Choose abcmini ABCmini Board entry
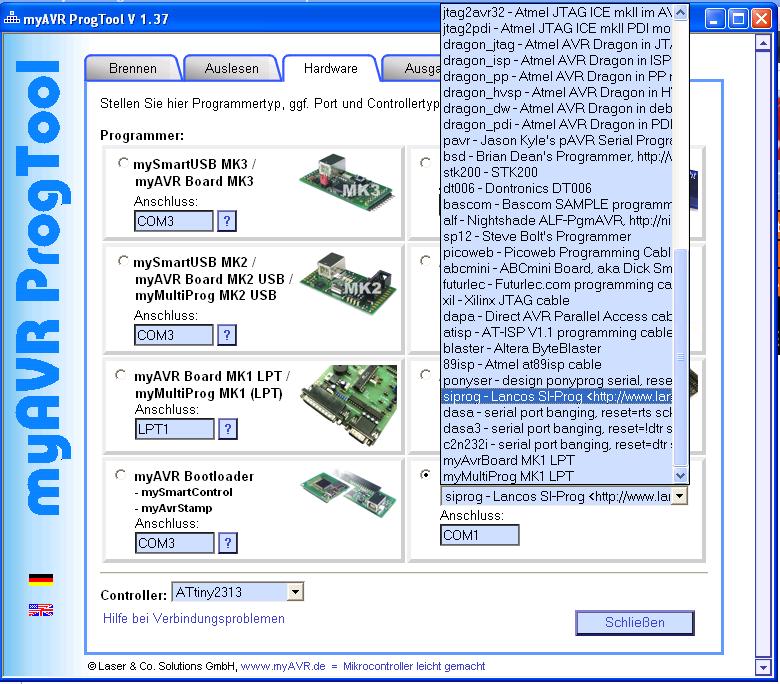Image resolution: width=780 pixels, height=684 pixels. (x=557, y=268)
